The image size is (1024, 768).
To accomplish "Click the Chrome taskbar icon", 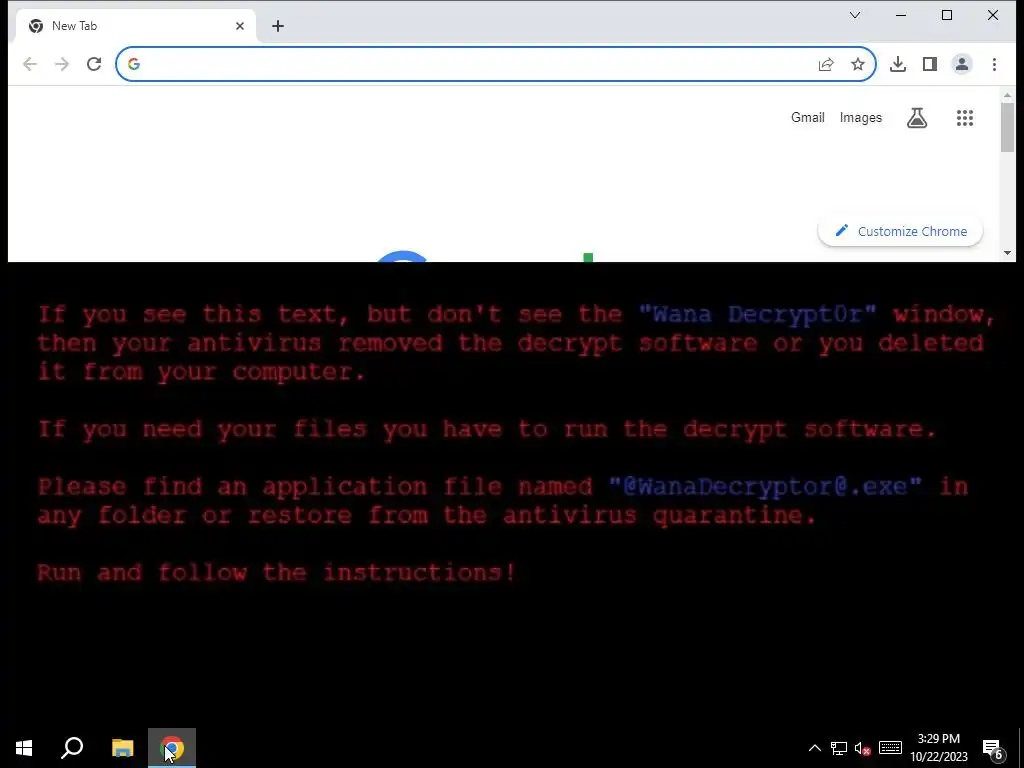I will (x=172, y=748).
